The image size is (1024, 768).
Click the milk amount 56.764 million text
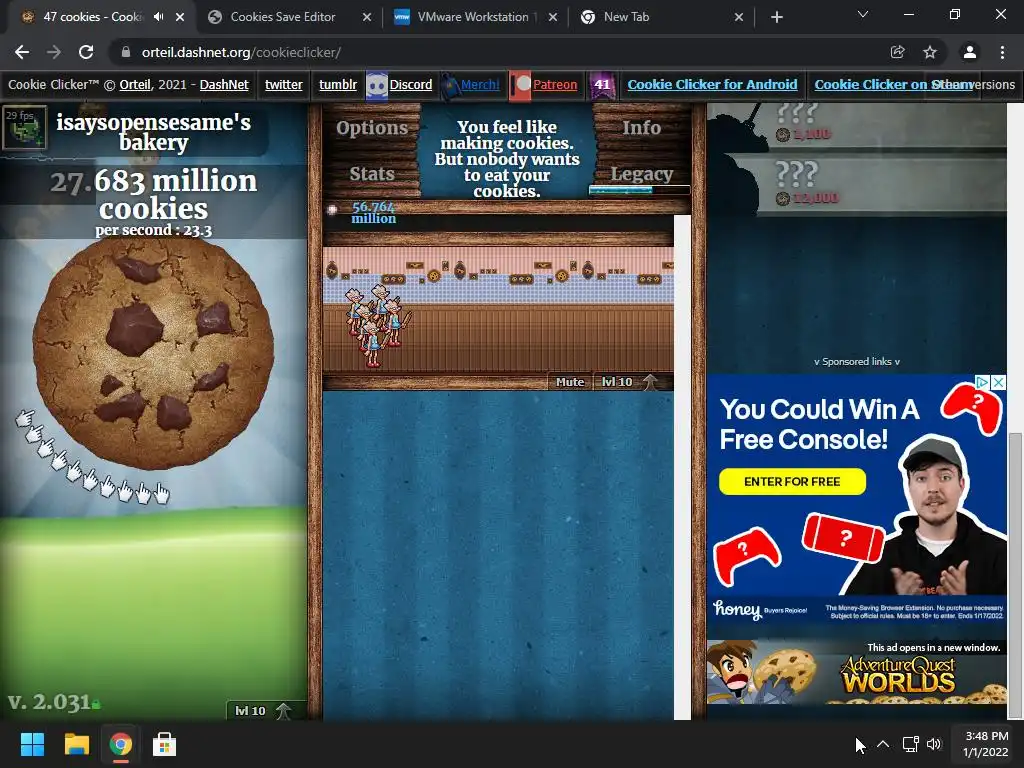373,213
